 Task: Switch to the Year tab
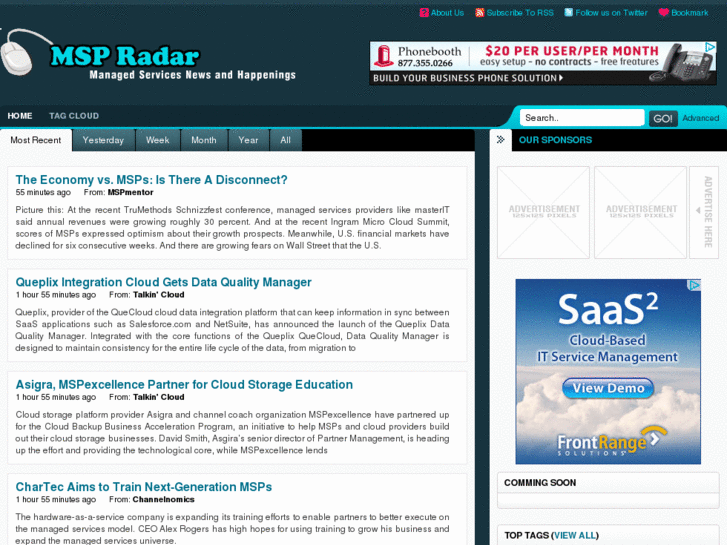[x=249, y=140]
